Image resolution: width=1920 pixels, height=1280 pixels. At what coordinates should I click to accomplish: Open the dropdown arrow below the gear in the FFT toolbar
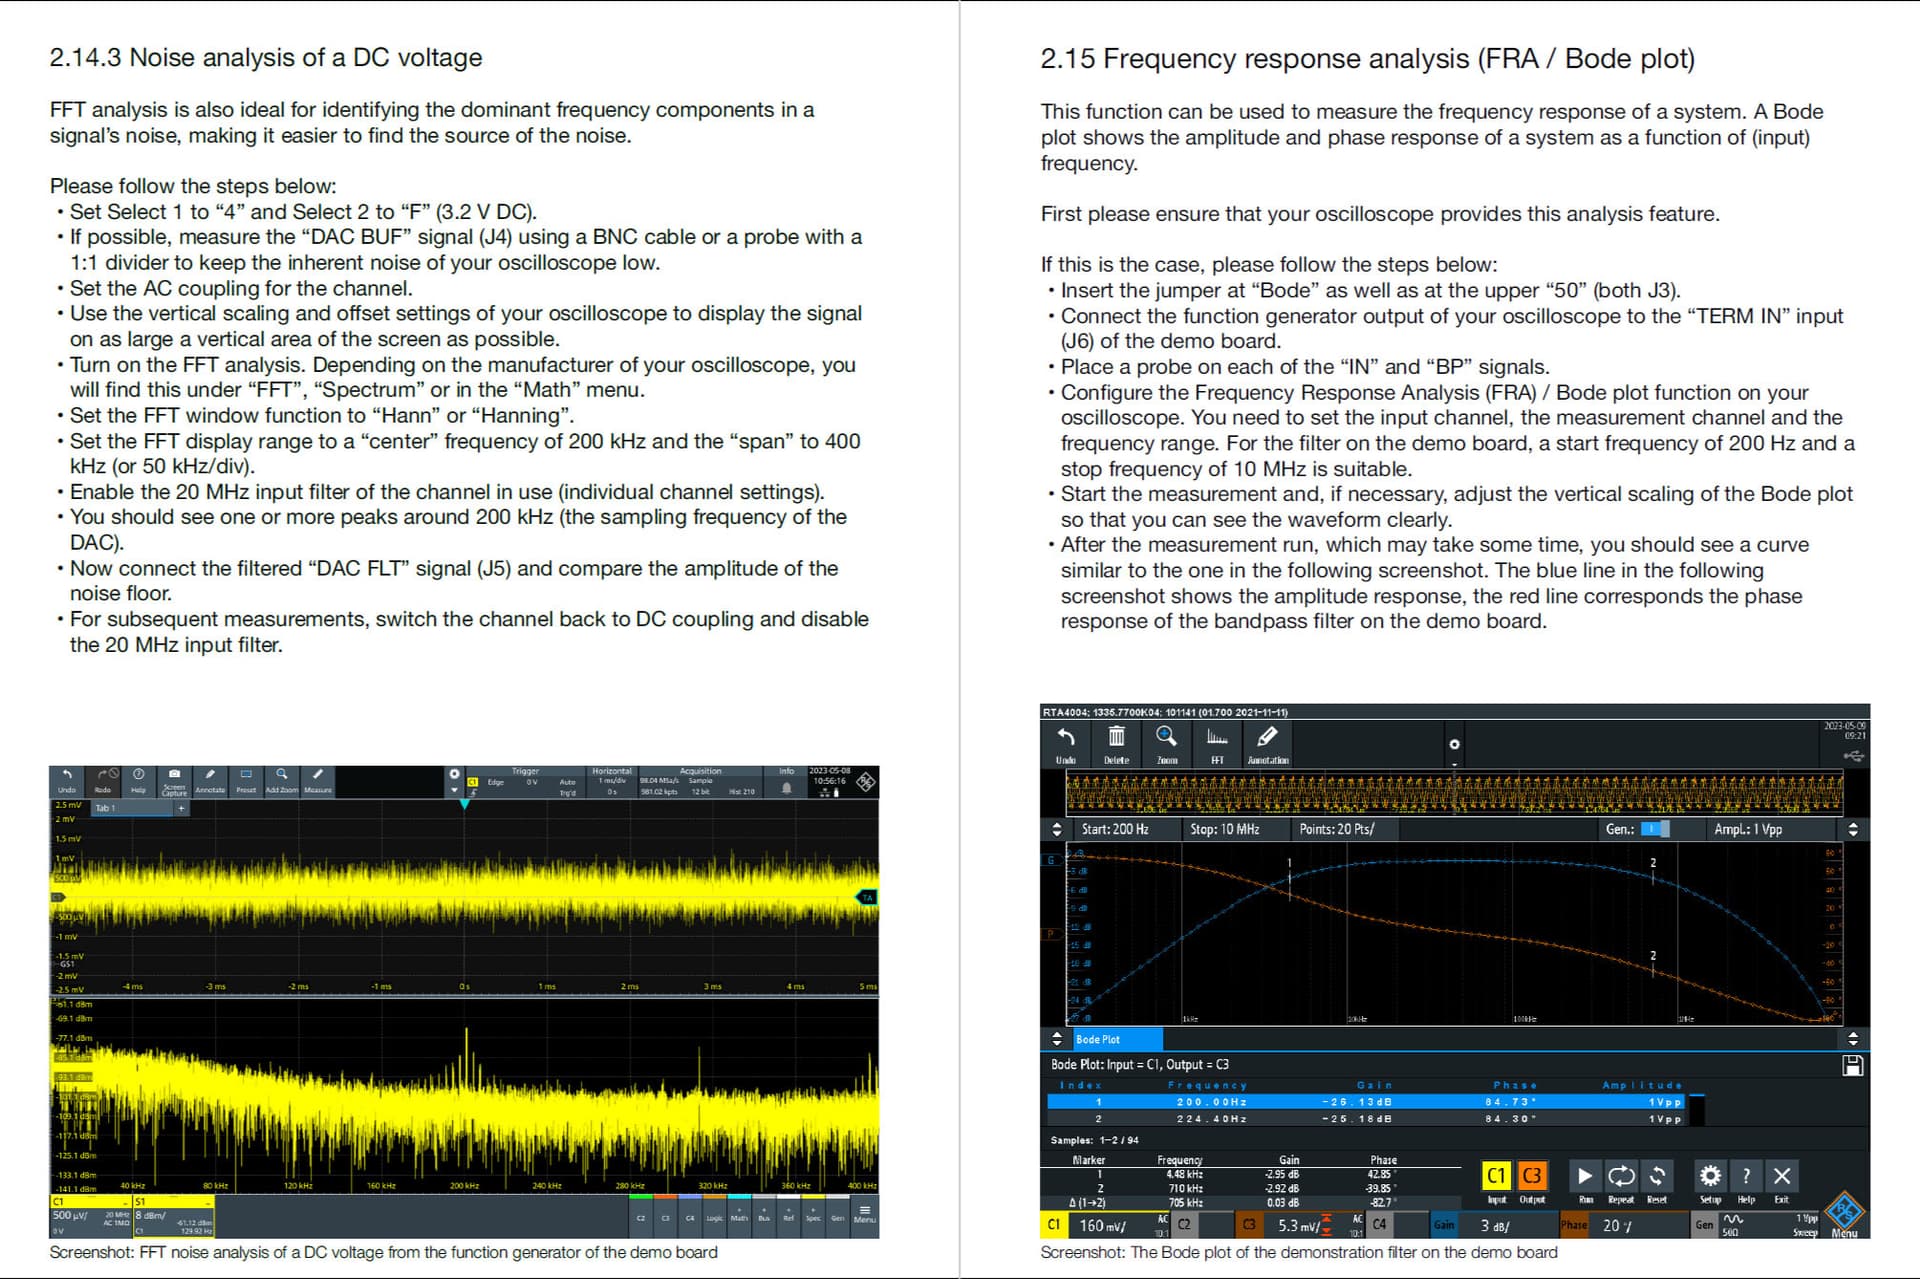pyautogui.click(x=454, y=790)
